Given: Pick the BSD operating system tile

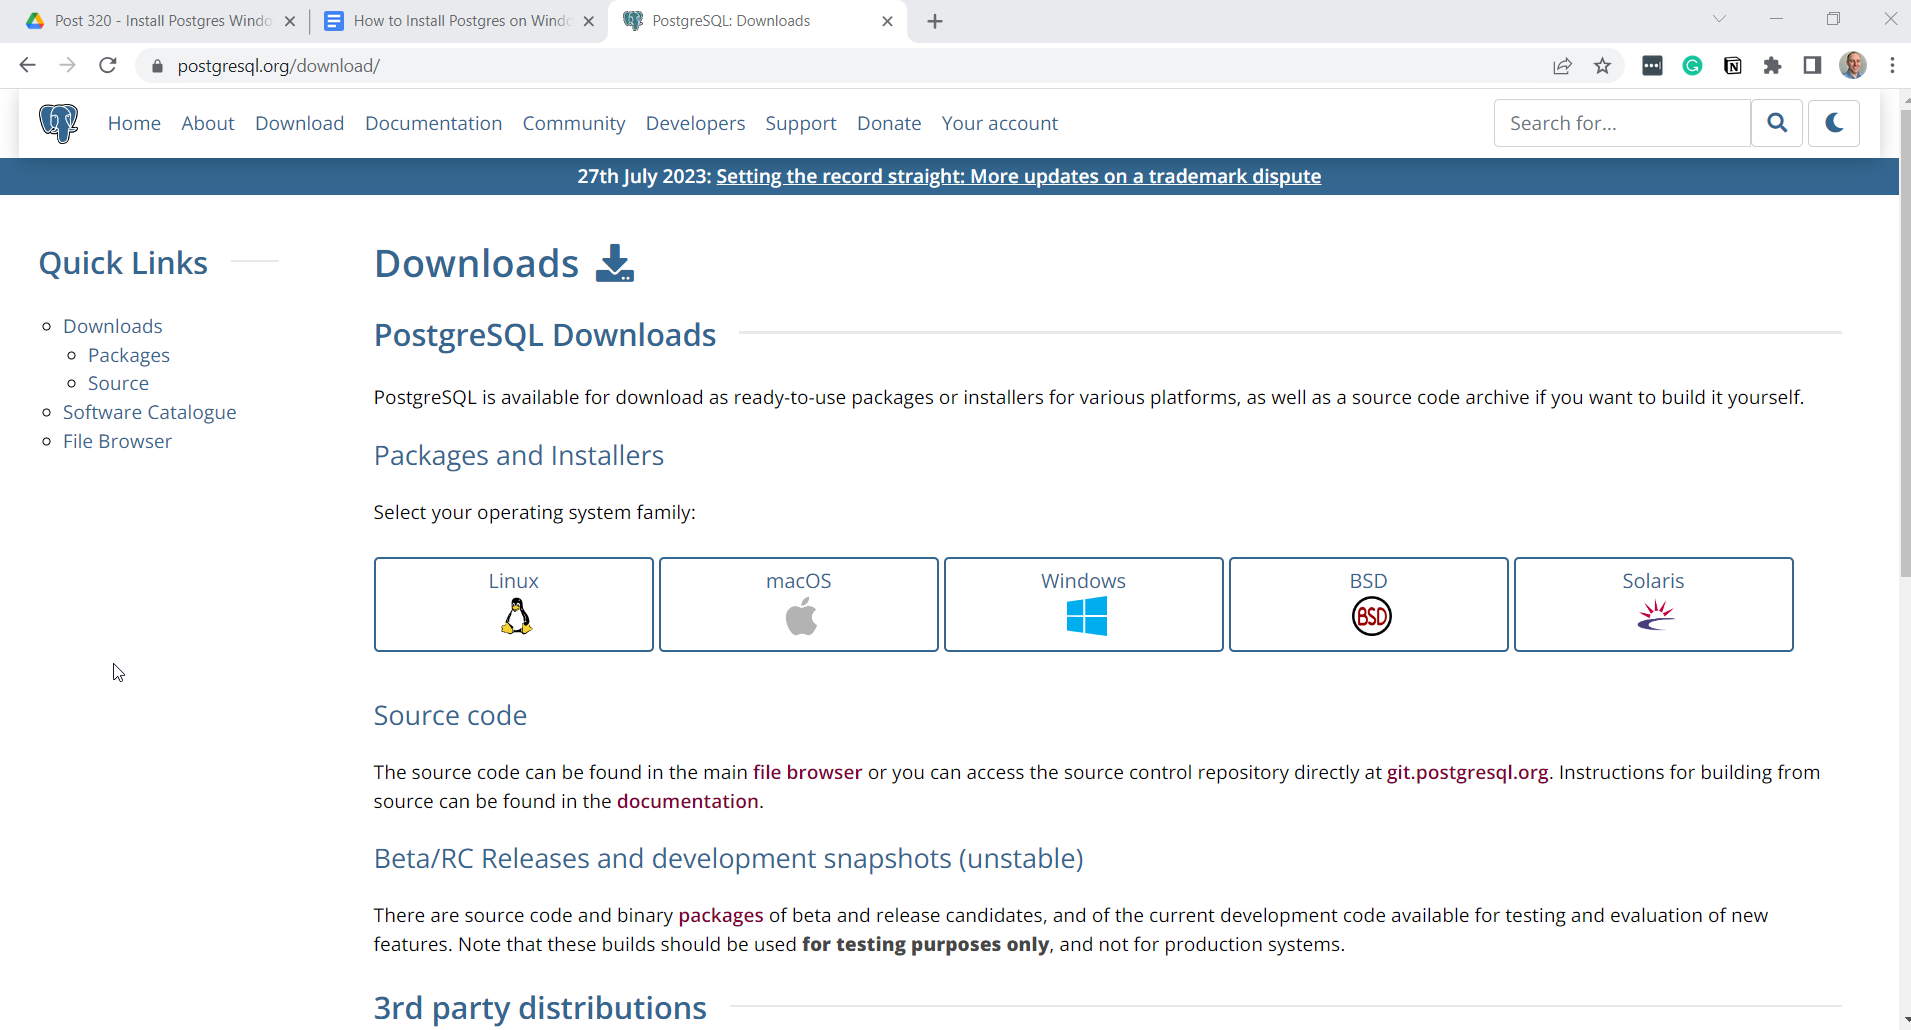Looking at the screenshot, I should point(1368,604).
